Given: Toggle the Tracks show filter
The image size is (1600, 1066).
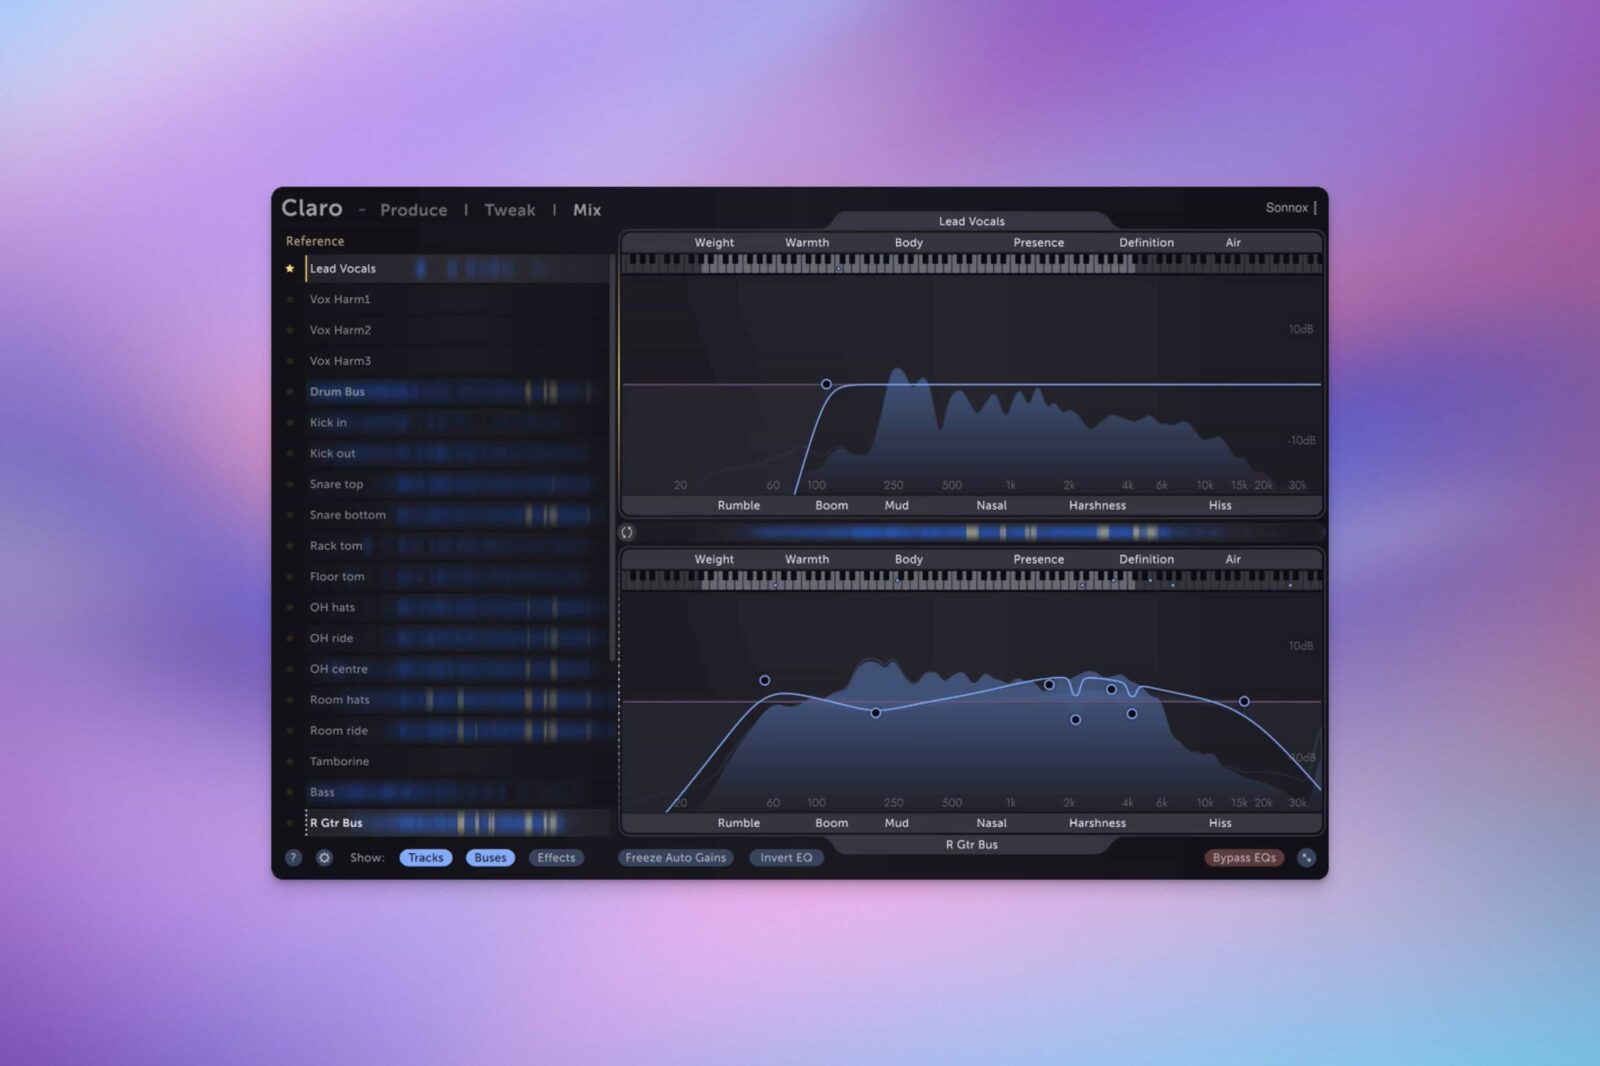Looking at the screenshot, I should 425,858.
